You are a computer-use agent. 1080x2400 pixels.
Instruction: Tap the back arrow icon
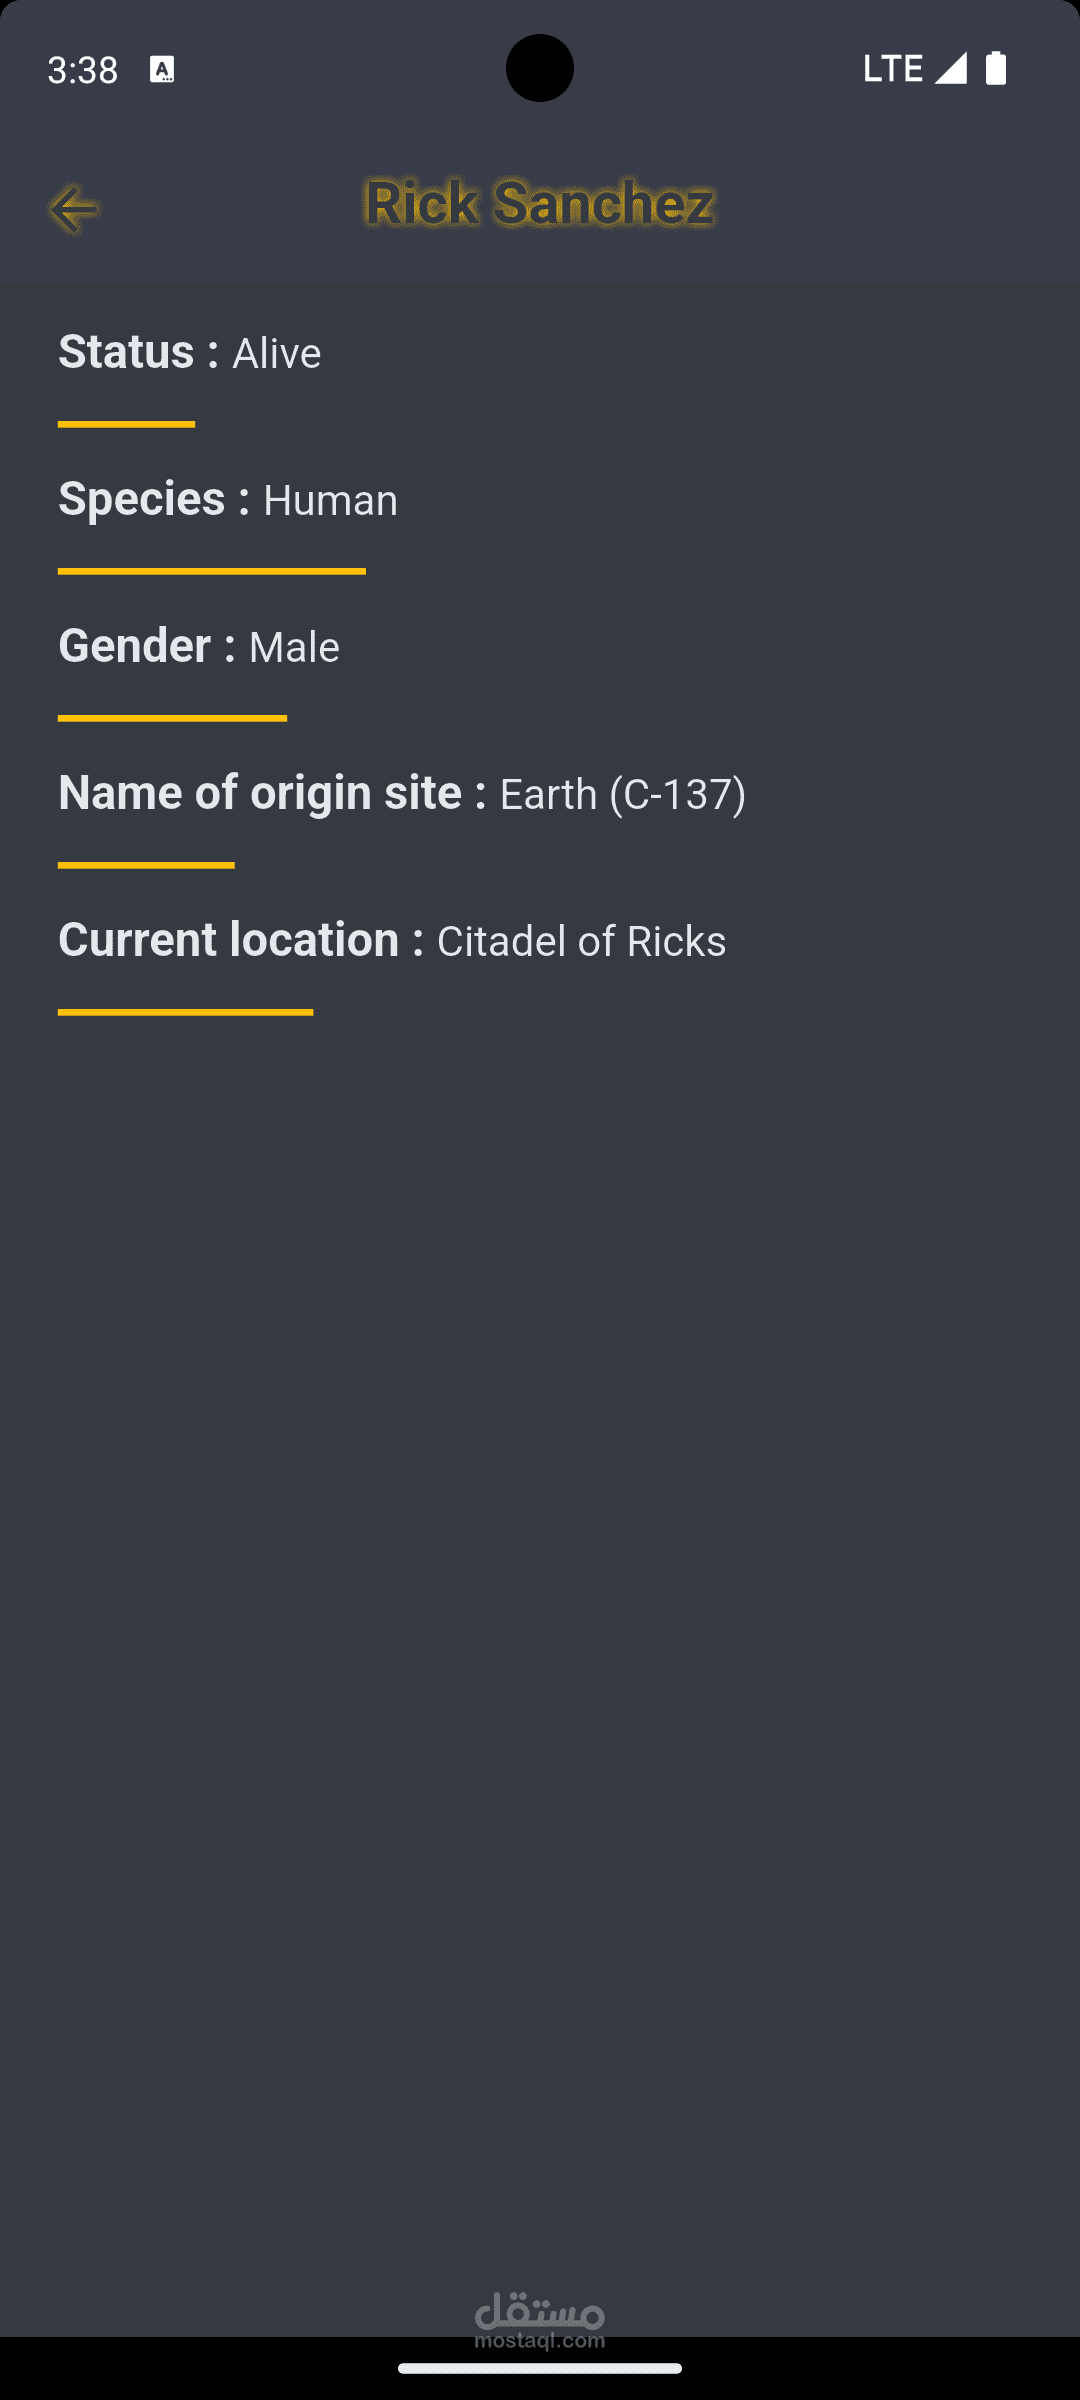(73, 208)
